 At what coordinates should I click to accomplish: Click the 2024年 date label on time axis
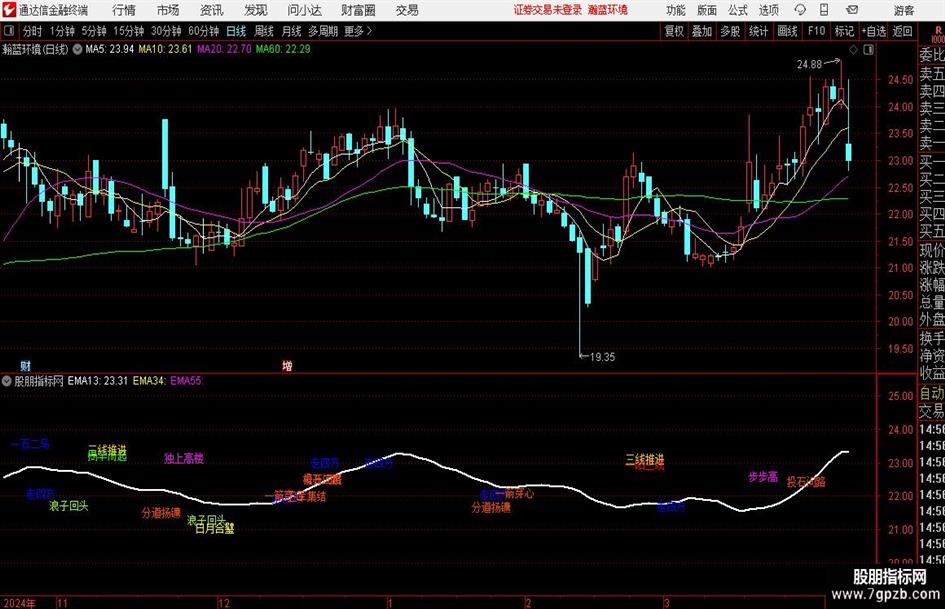point(19,603)
